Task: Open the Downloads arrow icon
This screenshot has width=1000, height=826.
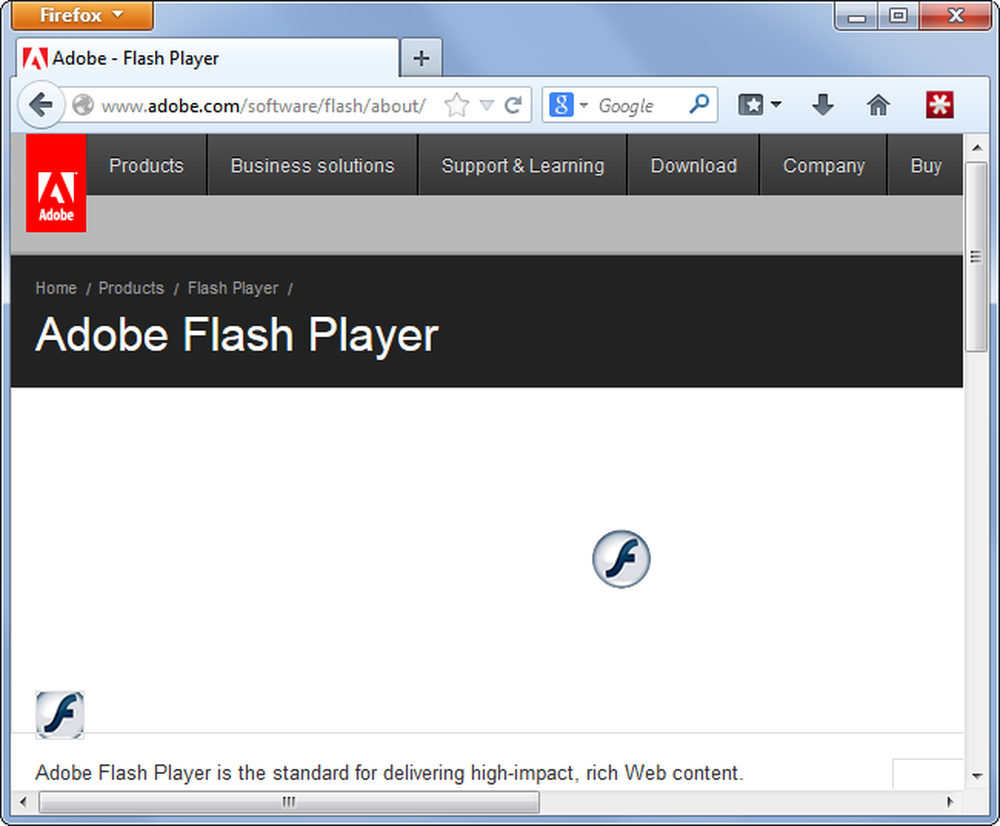Action: (x=823, y=105)
